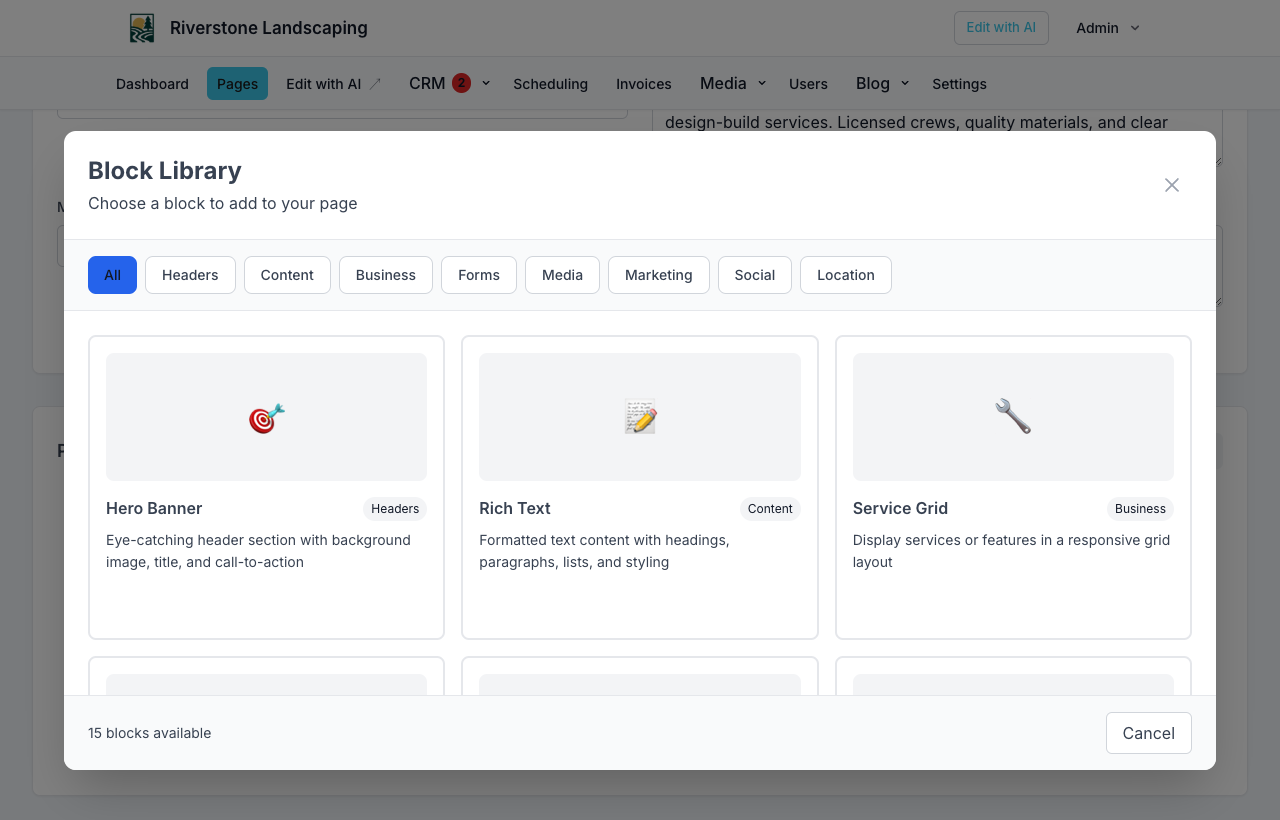Click the Riverstone Landscaping site title
The height and width of the screenshot is (820, 1280).
pyautogui.click(x=269, y=28)
